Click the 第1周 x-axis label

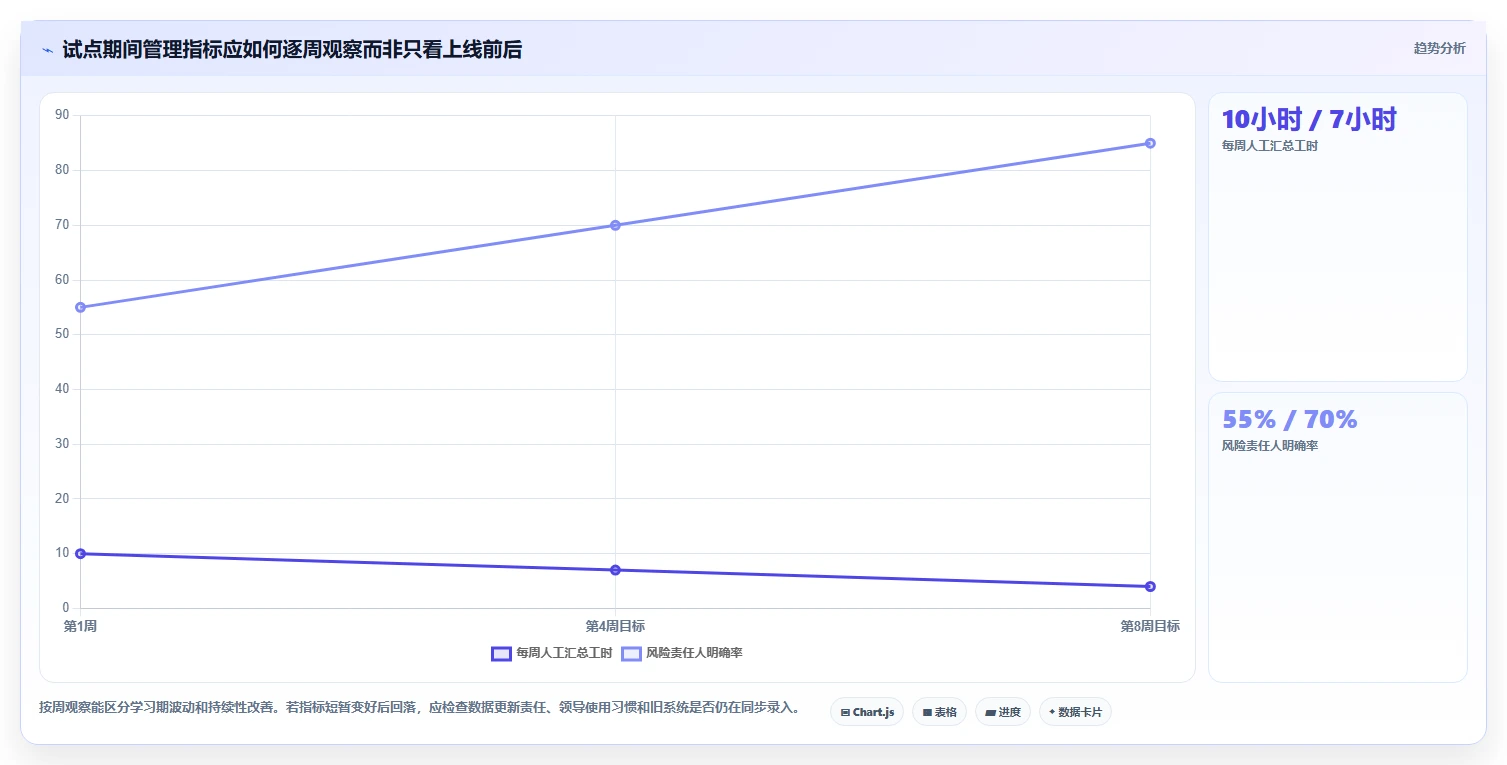pyautogui.click(x=80, y=626)
